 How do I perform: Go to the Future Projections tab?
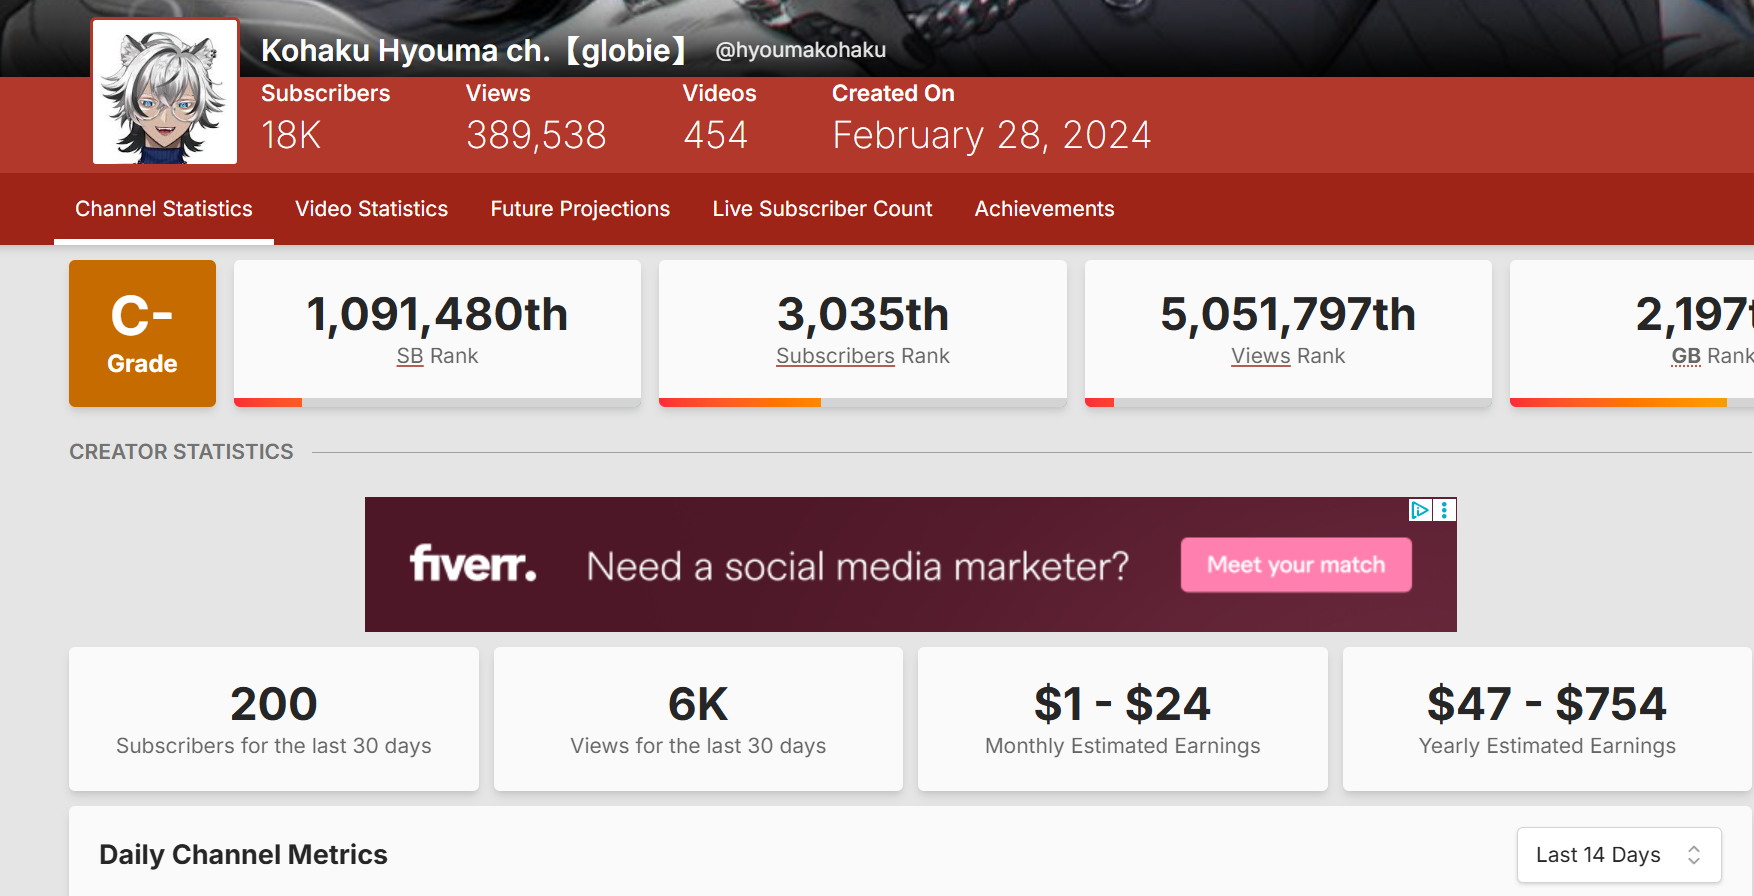click(x=580, y=209)
